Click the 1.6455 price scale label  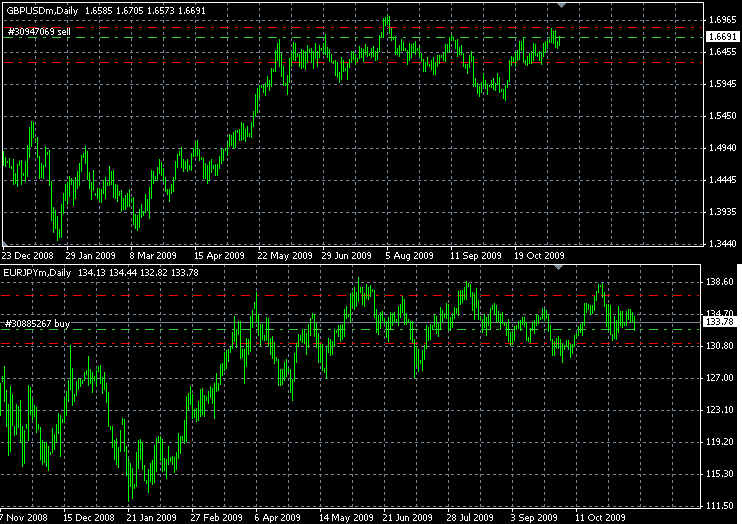pyautogui.click(x=723, y=52)
